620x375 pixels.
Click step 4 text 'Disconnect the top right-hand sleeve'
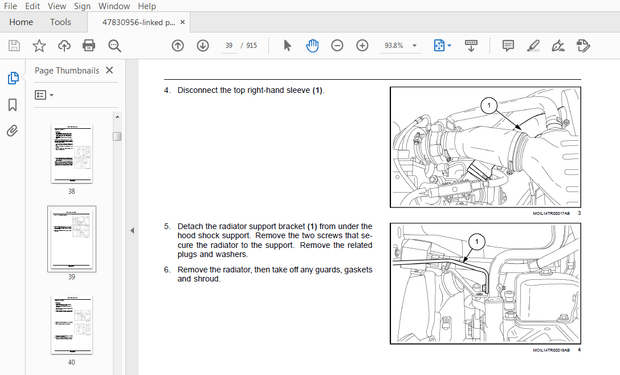point(251,90)
